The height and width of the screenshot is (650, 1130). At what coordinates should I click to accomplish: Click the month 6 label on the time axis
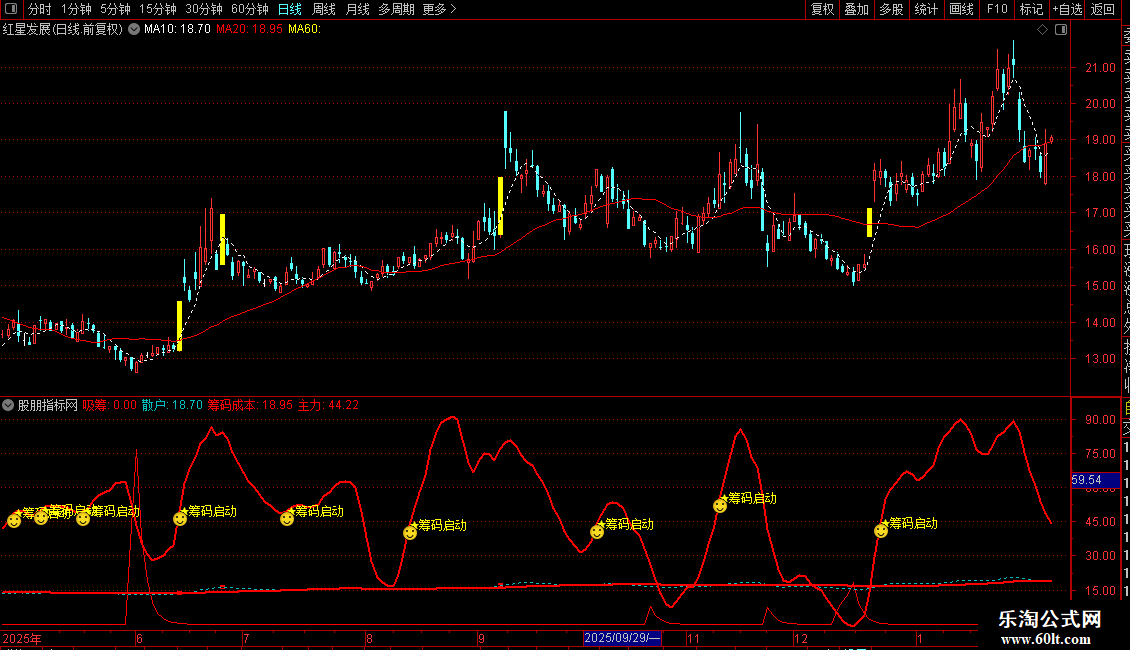click(139, 638)
